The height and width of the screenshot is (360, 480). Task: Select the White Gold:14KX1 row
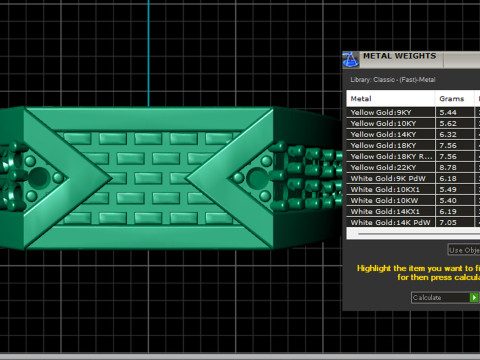click(413, 211)
